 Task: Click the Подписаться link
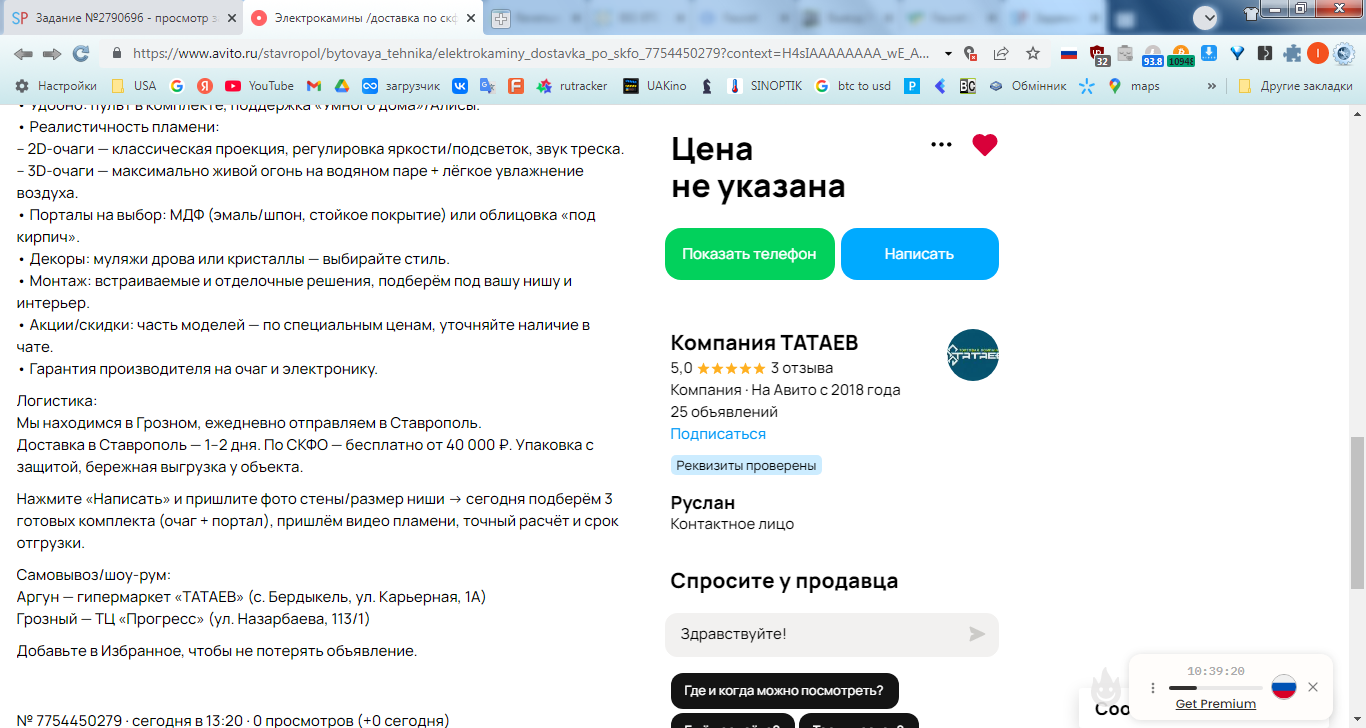[718, 434]
